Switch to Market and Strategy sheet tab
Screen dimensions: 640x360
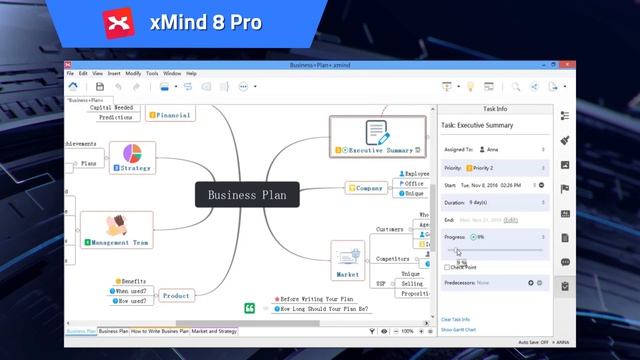214,331
